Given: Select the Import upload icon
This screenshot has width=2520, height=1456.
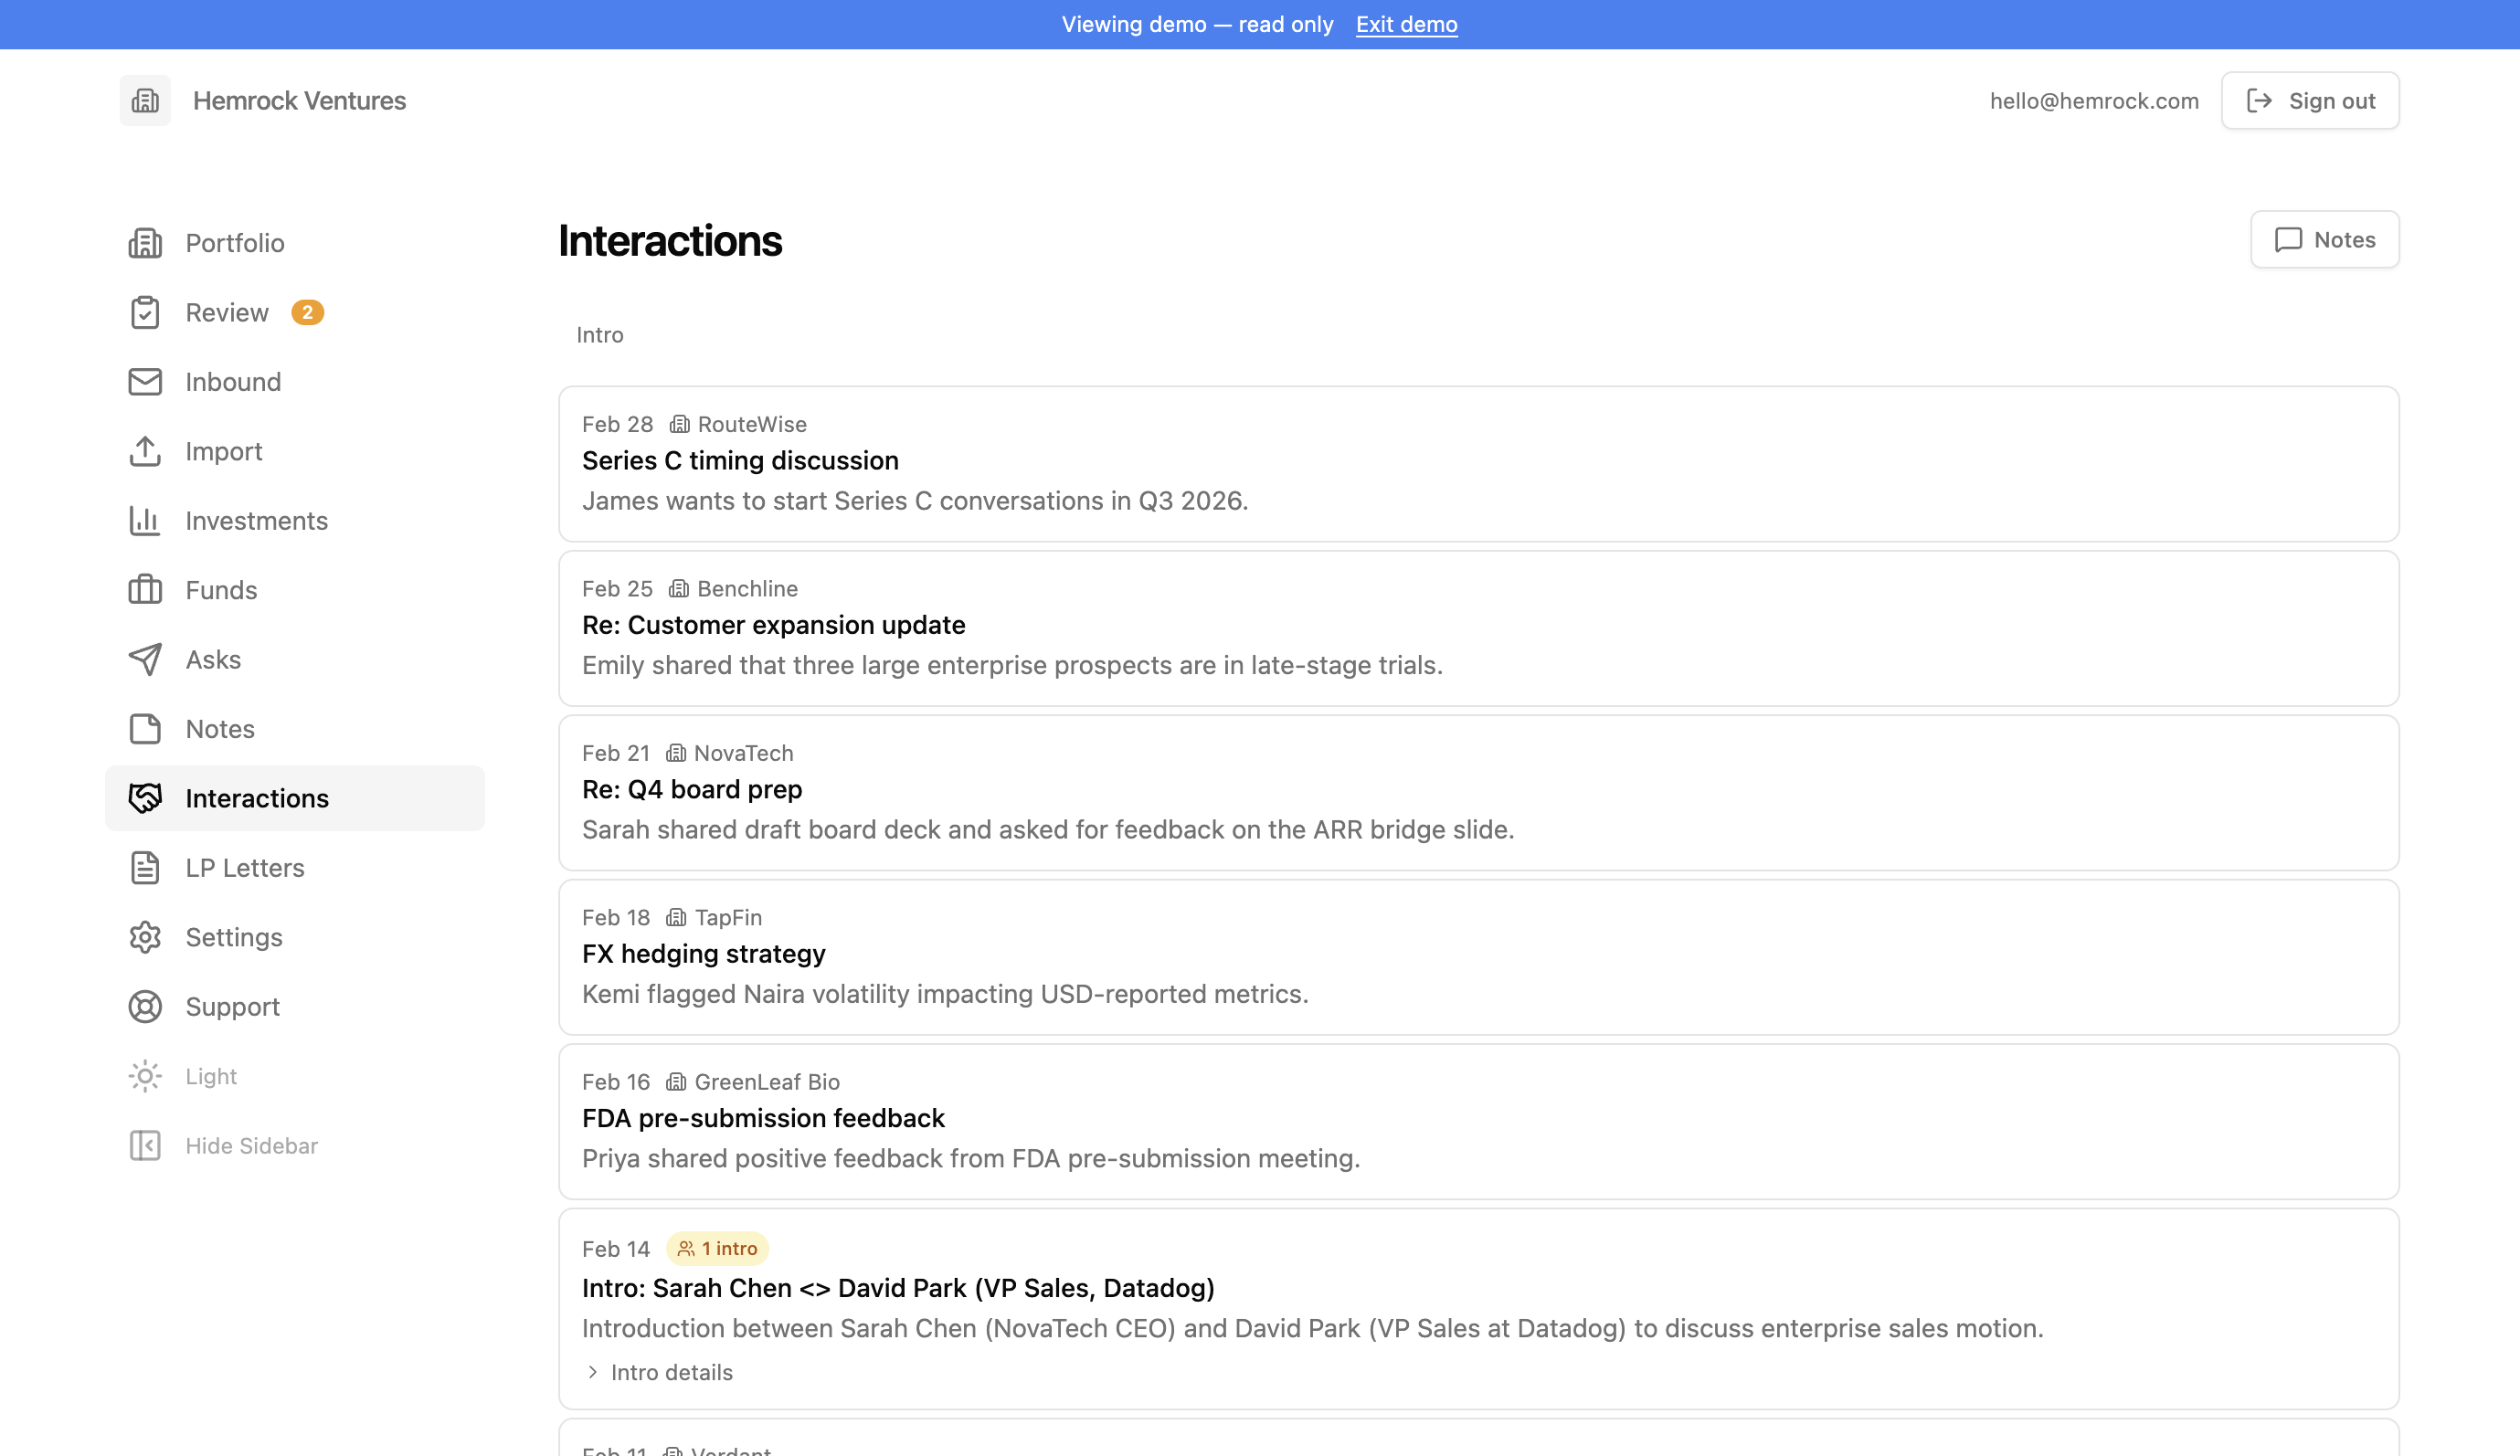Looking at the screenshot, I should coord(145,451).
